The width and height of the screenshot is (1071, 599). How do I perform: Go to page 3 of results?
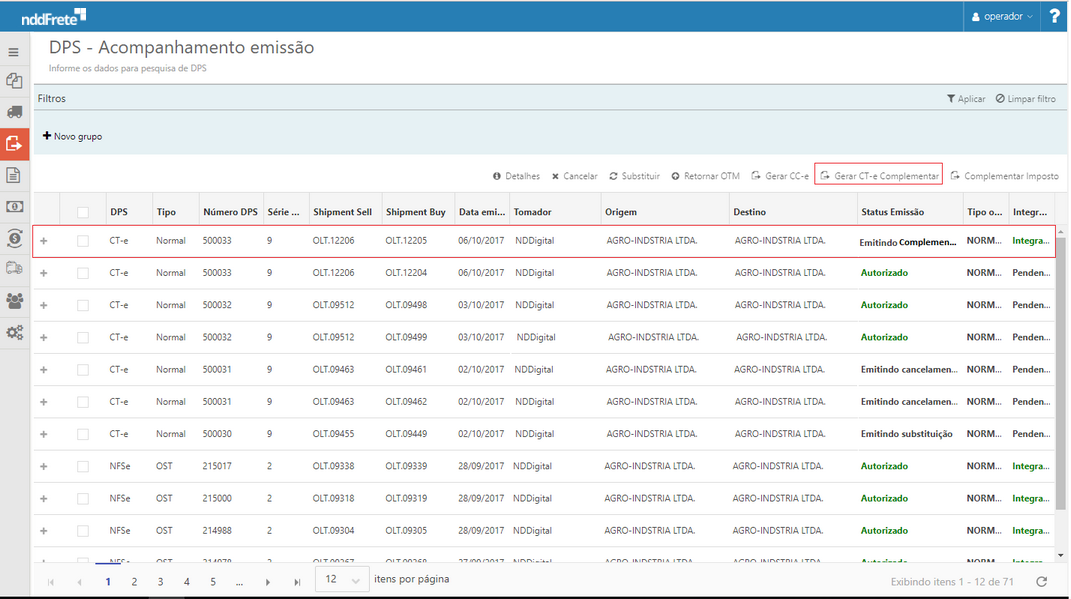(160, 581)
